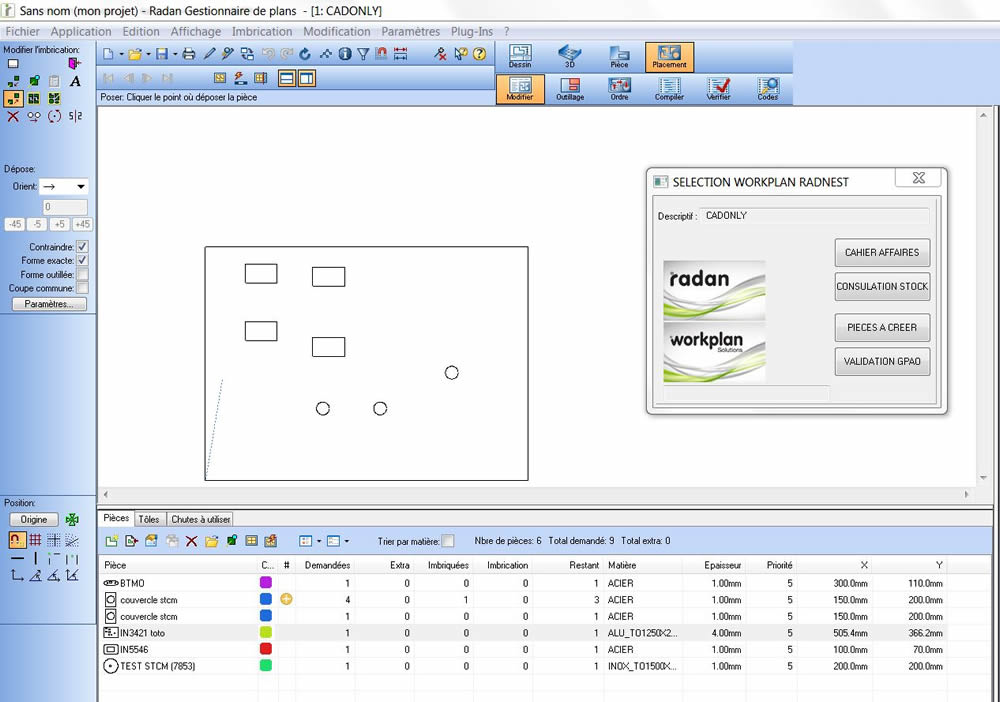The width and height of the screenshot is (1000, 702).
Task: Toggle the Trier par matière checkbox
Action: pyautogui.click(x=448, y=541)
